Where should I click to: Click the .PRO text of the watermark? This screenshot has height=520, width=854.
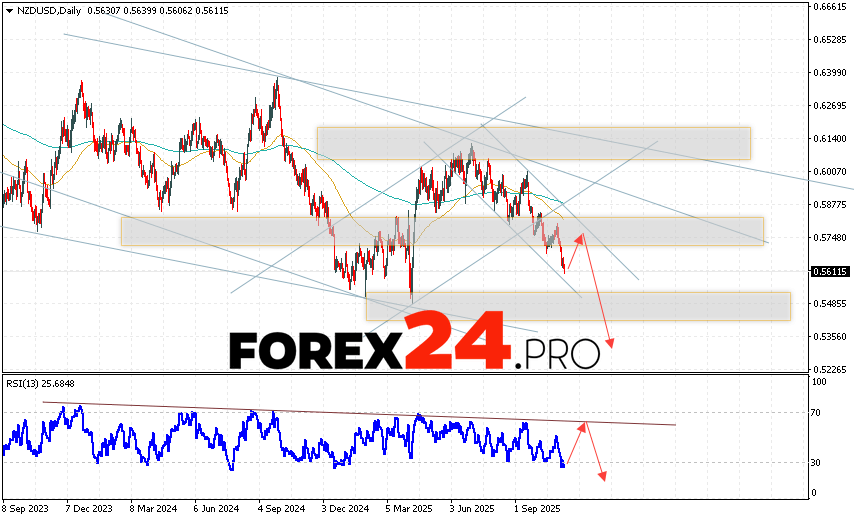coord(558,354)
